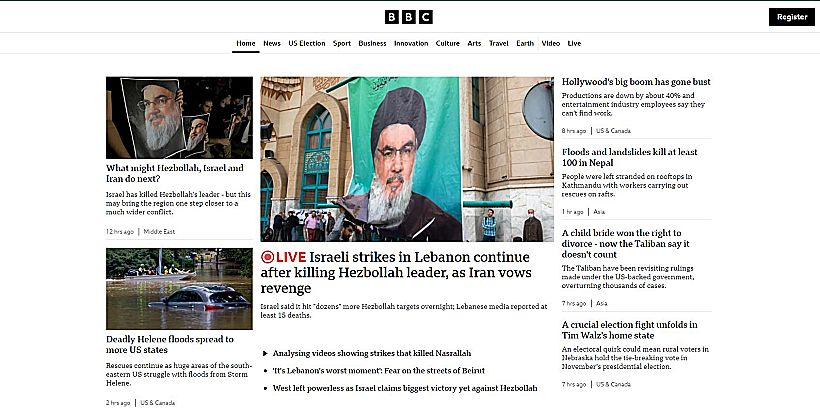Screen dimensions: 820x414
Task: Click the BBC logo at top
Action: coord(408,17)
